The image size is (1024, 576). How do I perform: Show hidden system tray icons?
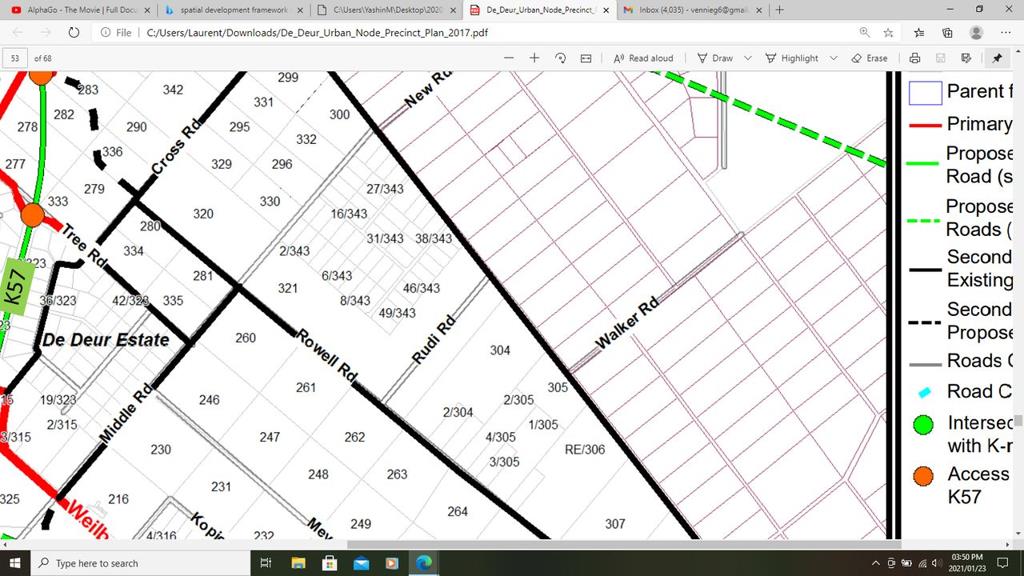tap(877, 563)
